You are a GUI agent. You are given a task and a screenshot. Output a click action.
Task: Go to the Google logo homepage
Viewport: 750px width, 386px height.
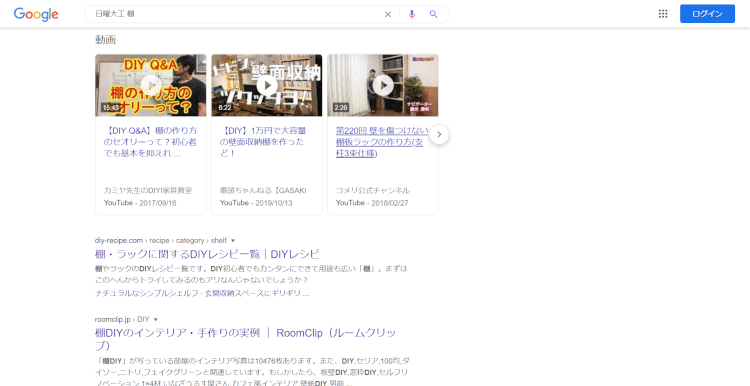click(36, 14)
